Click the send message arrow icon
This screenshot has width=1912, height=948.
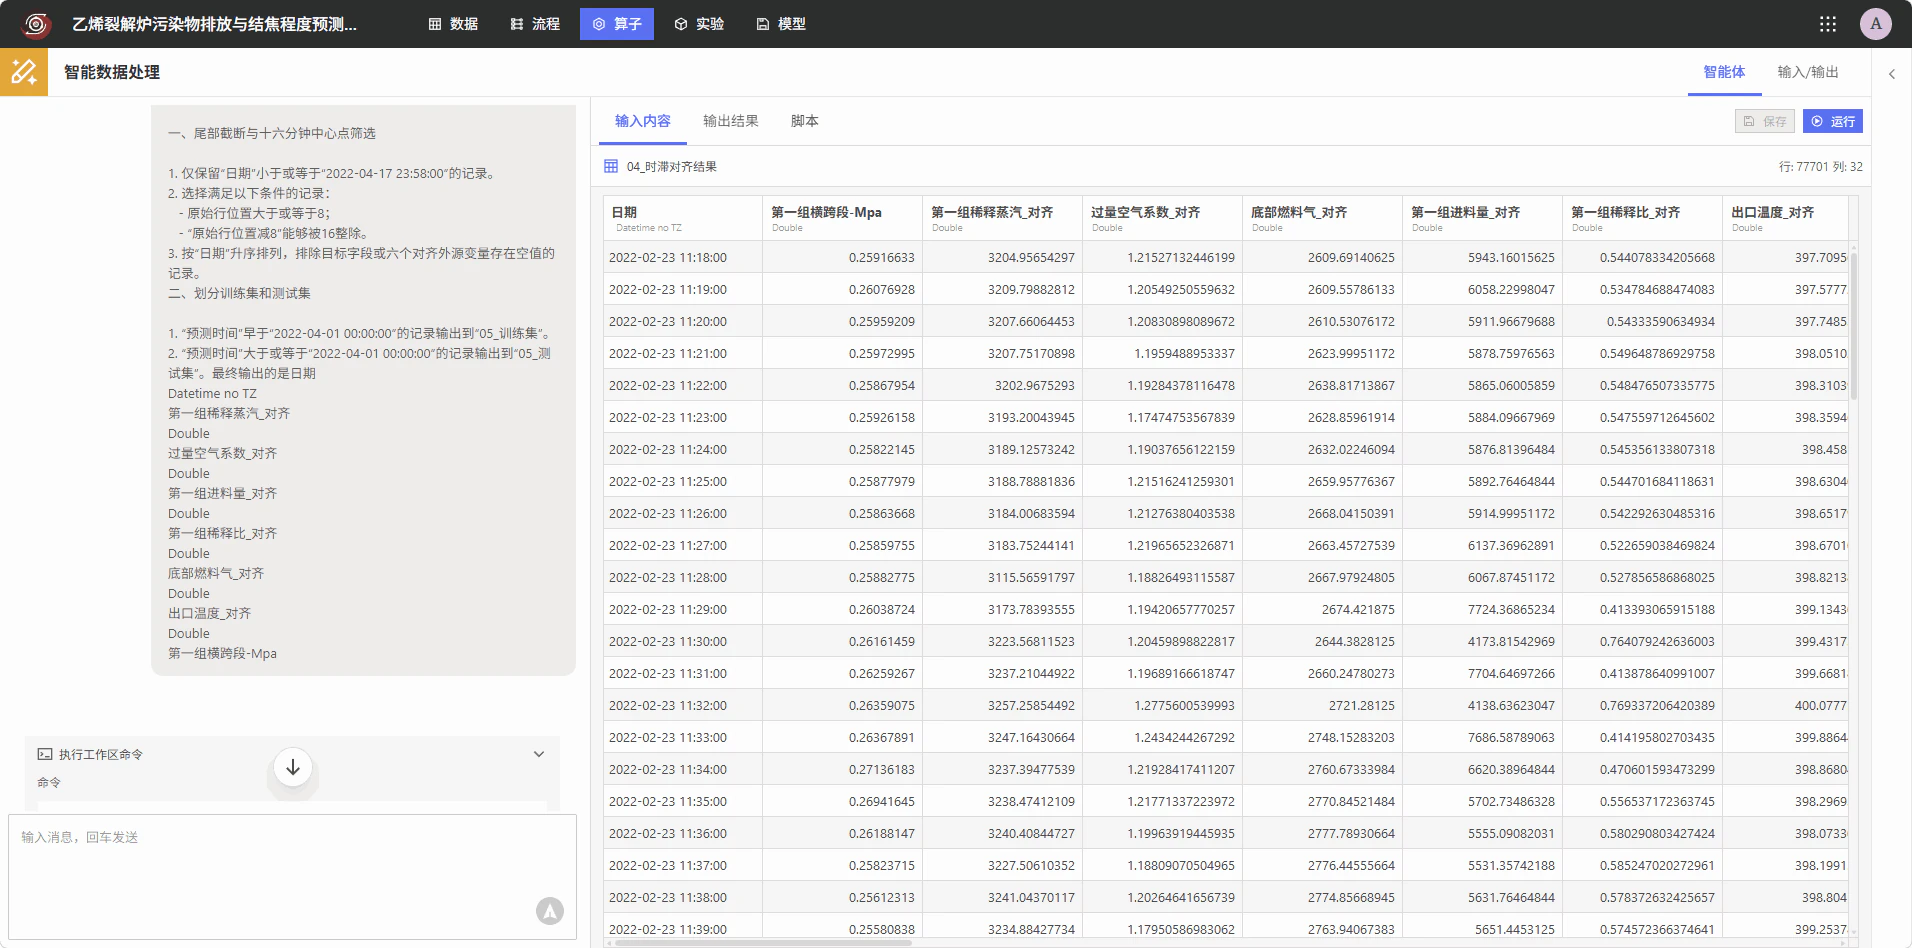click(550, 911)
